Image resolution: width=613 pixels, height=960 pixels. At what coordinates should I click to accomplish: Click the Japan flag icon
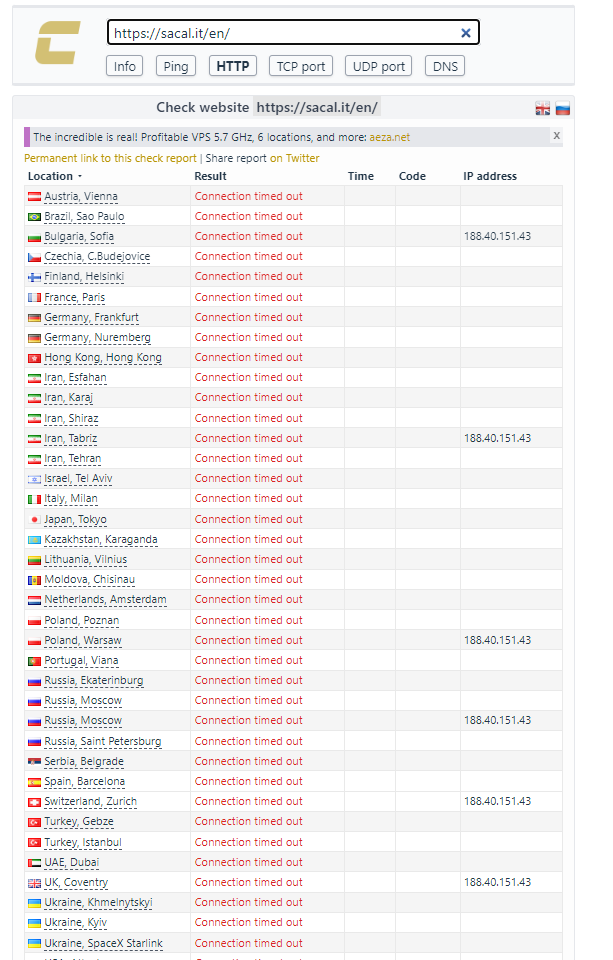tap(34, 520)
